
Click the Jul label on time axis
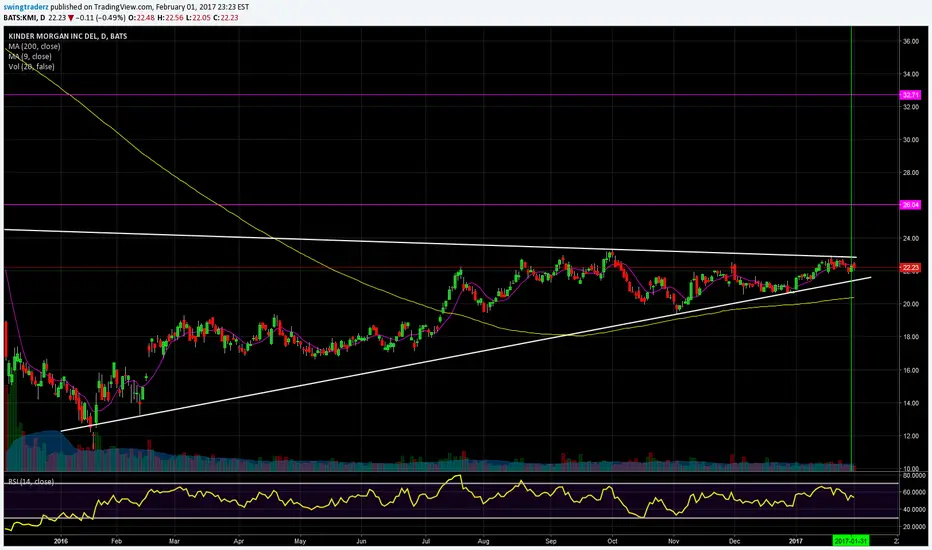426,541
